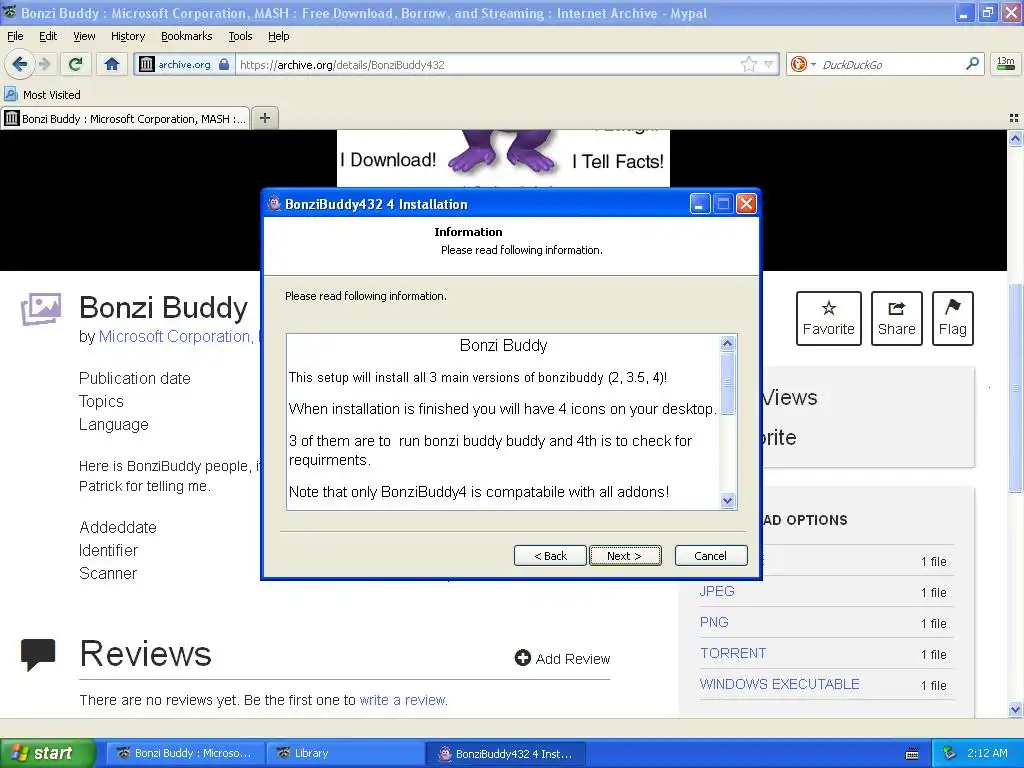Click the archive.org site identity icon

point(147,64)
